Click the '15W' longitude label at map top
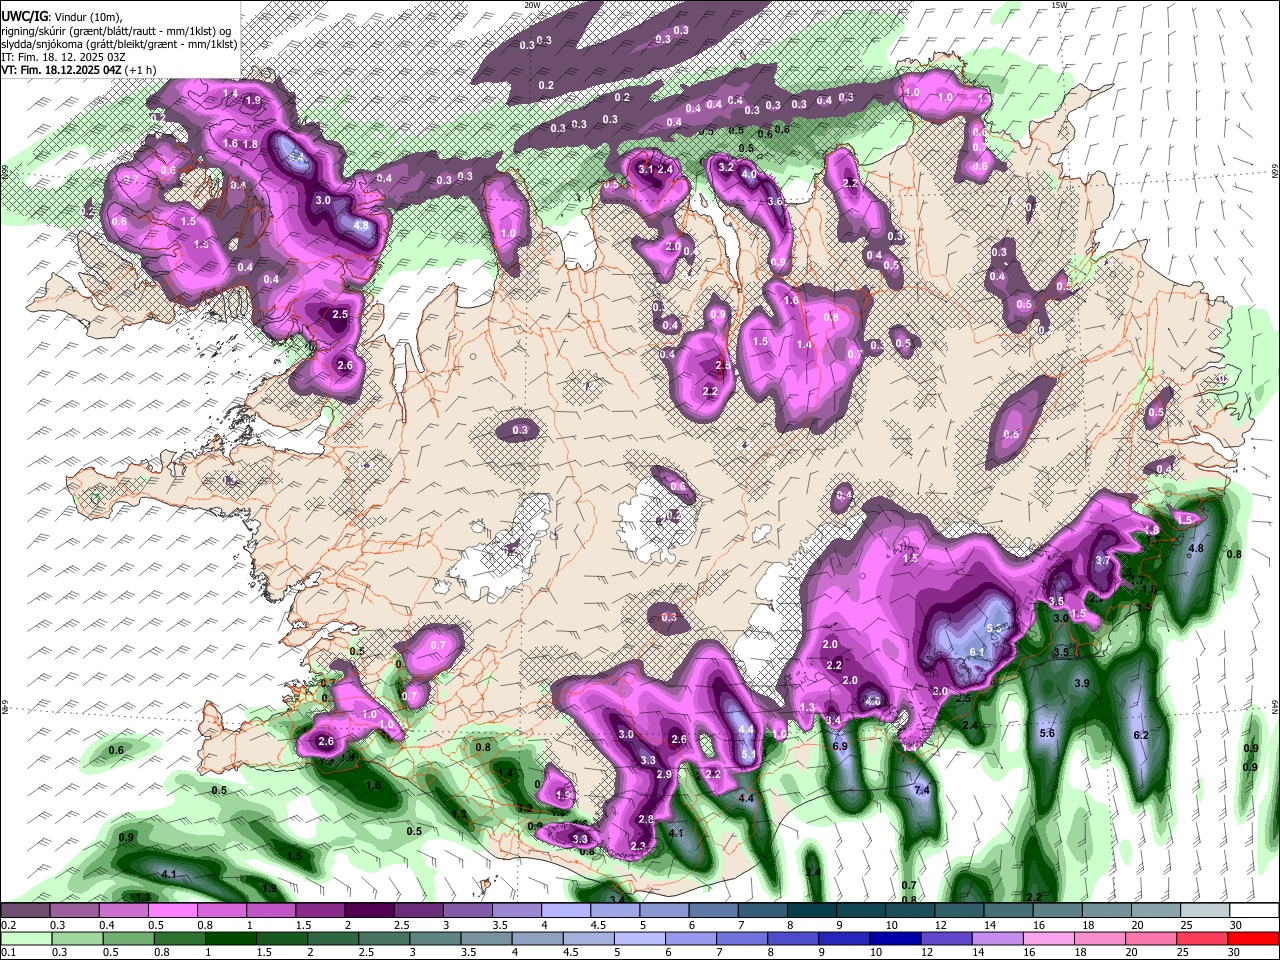The image size is (1280, 960). pyautogui.click(x=1059, y=5)
